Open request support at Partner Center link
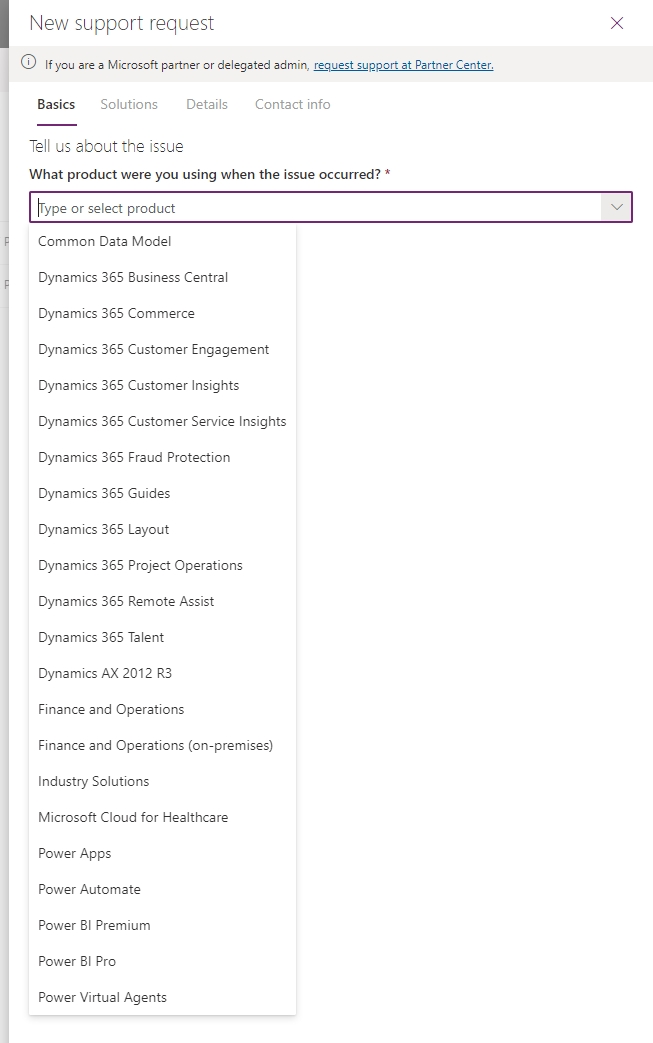The width and height of the screenshot is (653, 1043). pos(403,65)
